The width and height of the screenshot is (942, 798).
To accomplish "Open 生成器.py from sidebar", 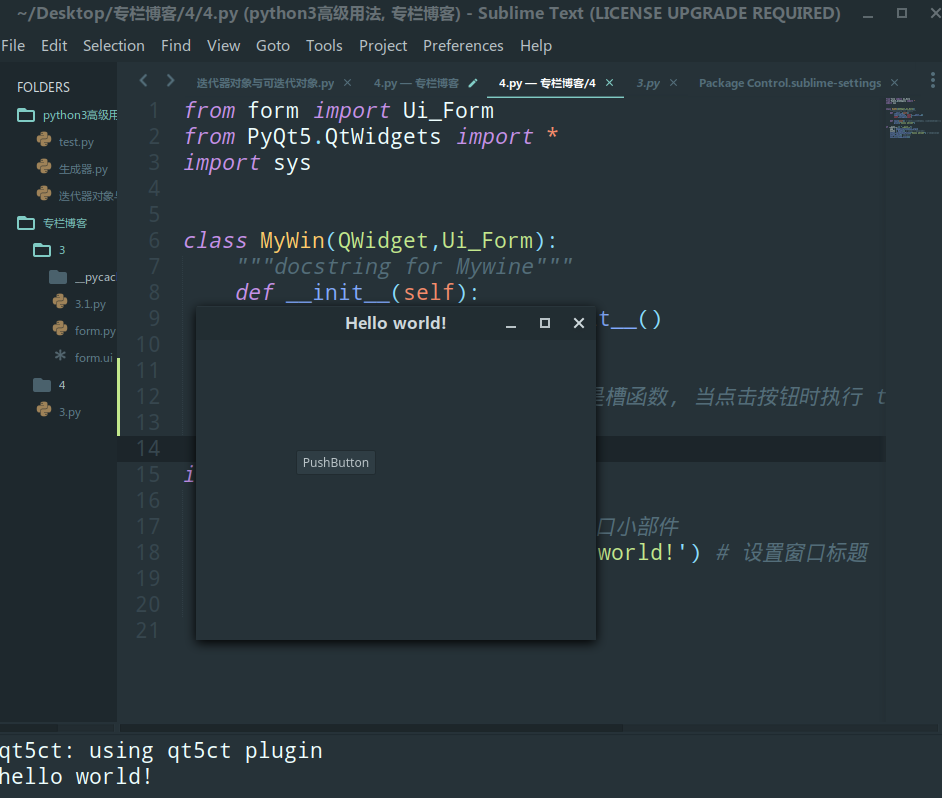I will (83, 169).
